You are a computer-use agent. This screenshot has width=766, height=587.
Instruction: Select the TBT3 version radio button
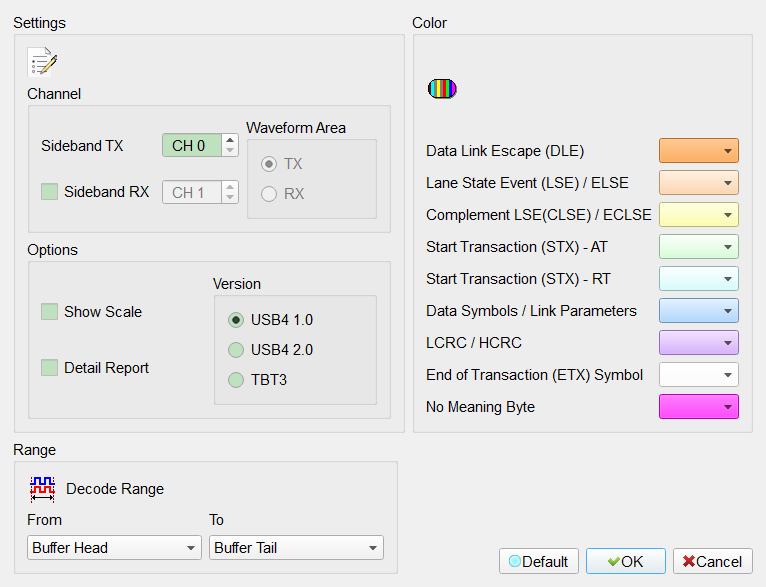[x=236, y=380]
